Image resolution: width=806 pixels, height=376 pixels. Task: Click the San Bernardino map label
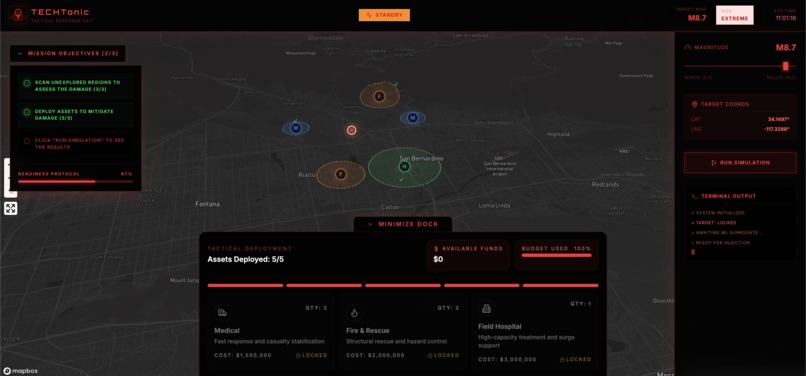421,158
